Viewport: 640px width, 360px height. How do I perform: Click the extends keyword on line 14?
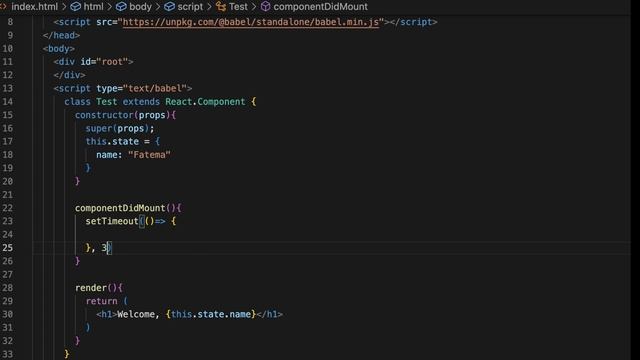pyautogui.click(x=141, y=102)
